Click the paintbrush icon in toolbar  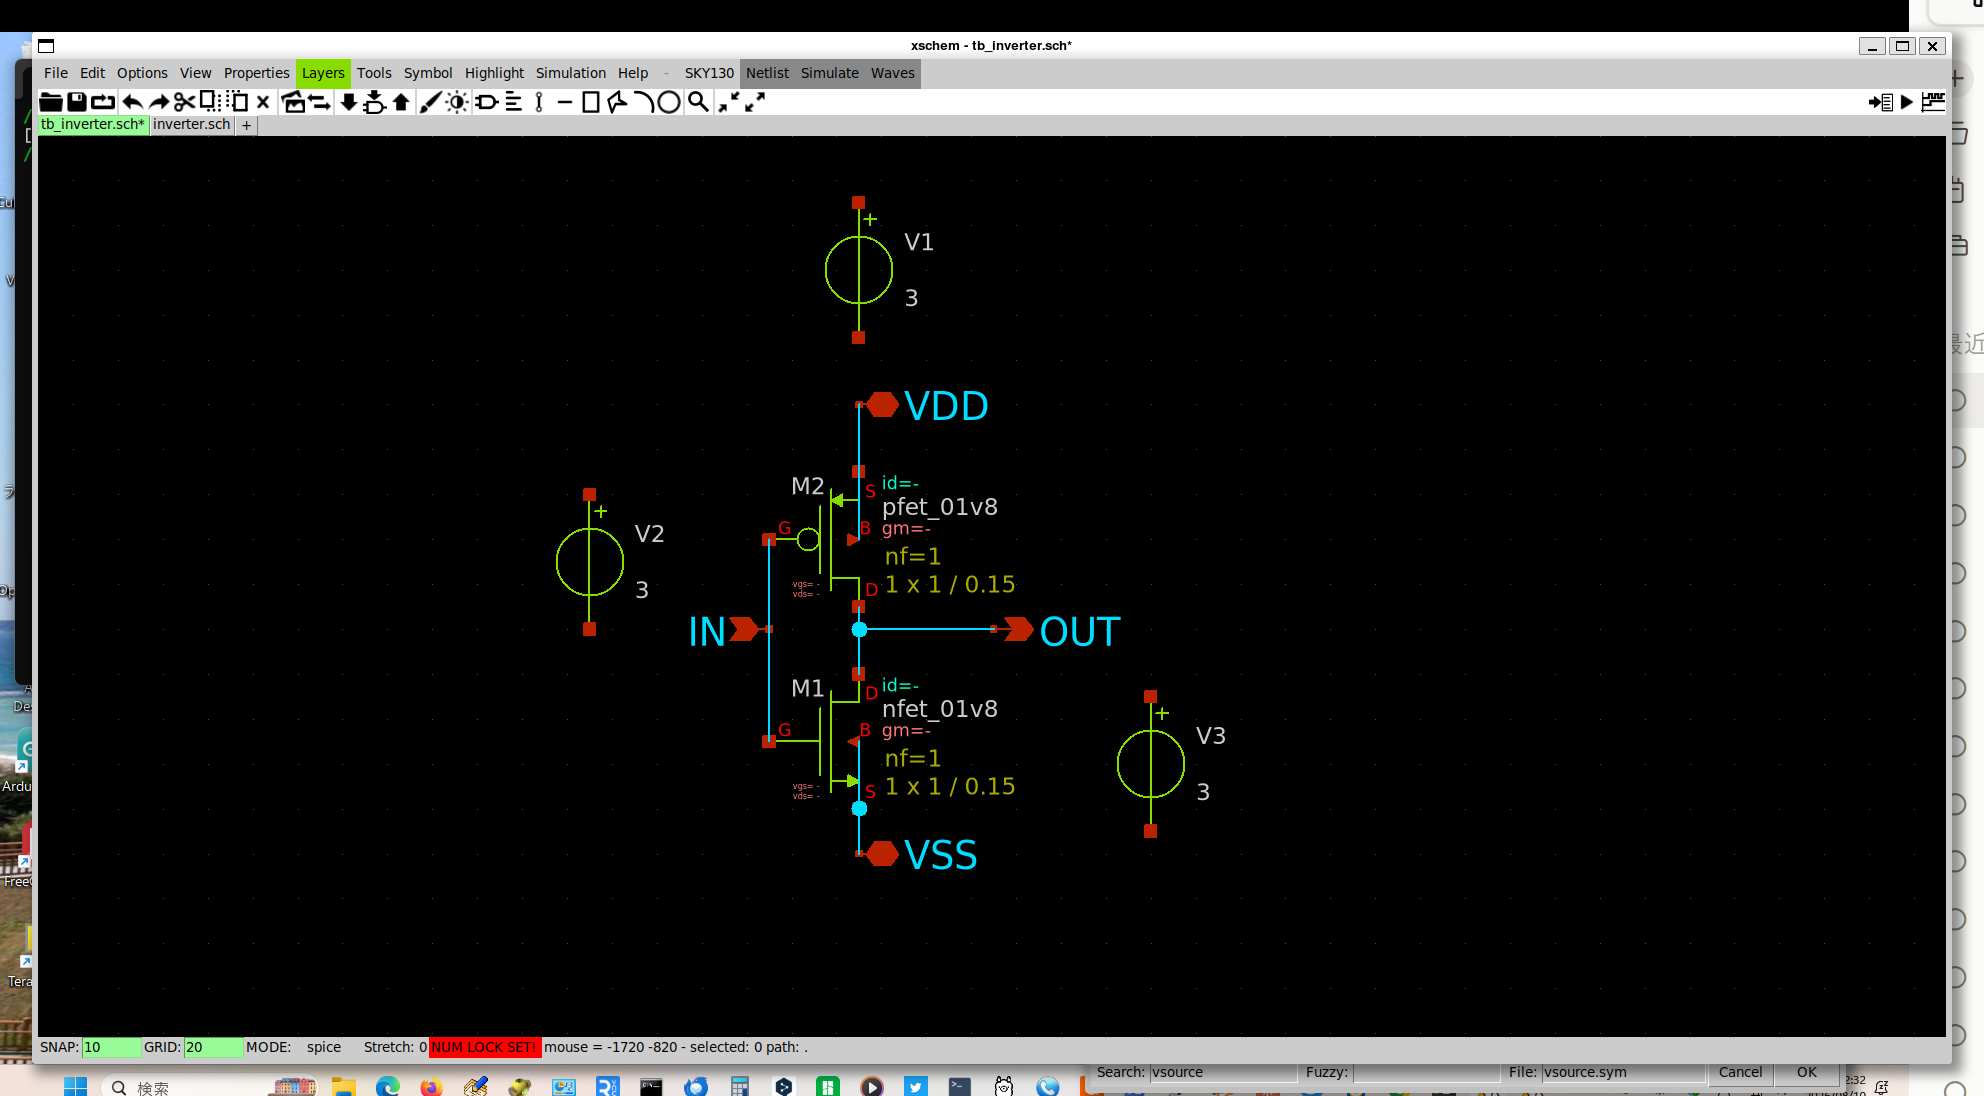tap(430, 102)
